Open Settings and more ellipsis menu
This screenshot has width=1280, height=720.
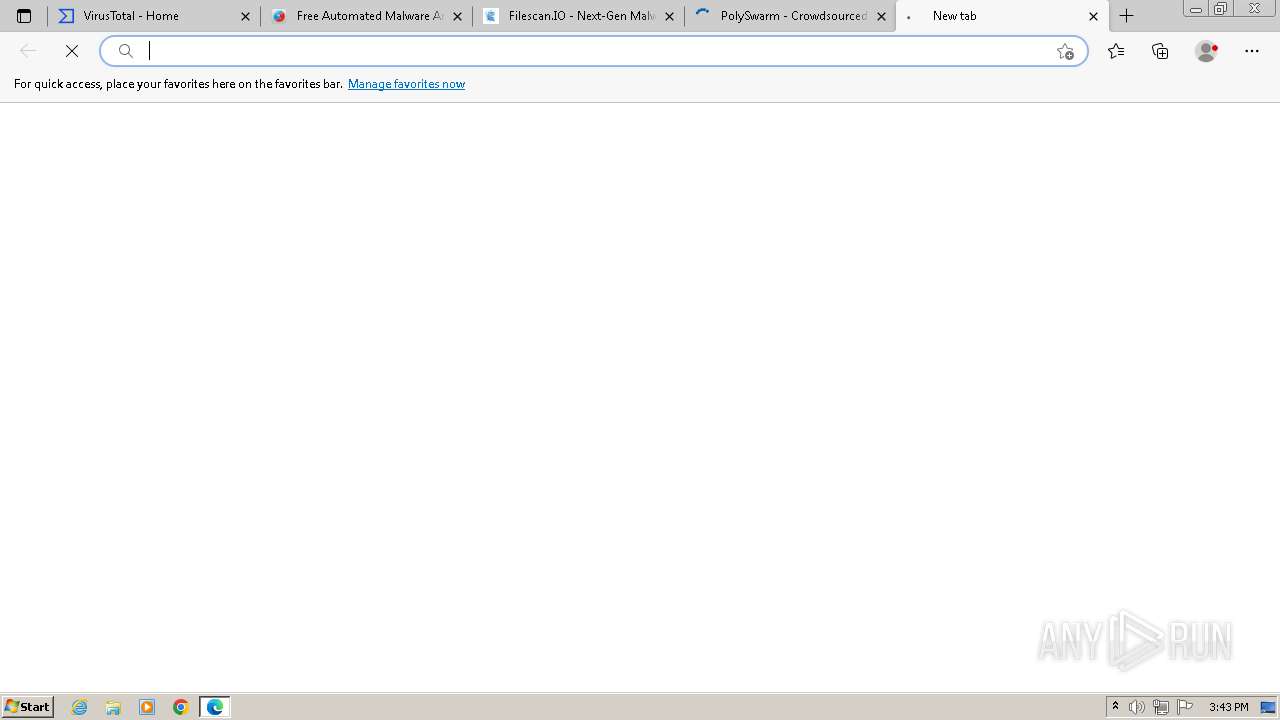tap(1252, 51)
